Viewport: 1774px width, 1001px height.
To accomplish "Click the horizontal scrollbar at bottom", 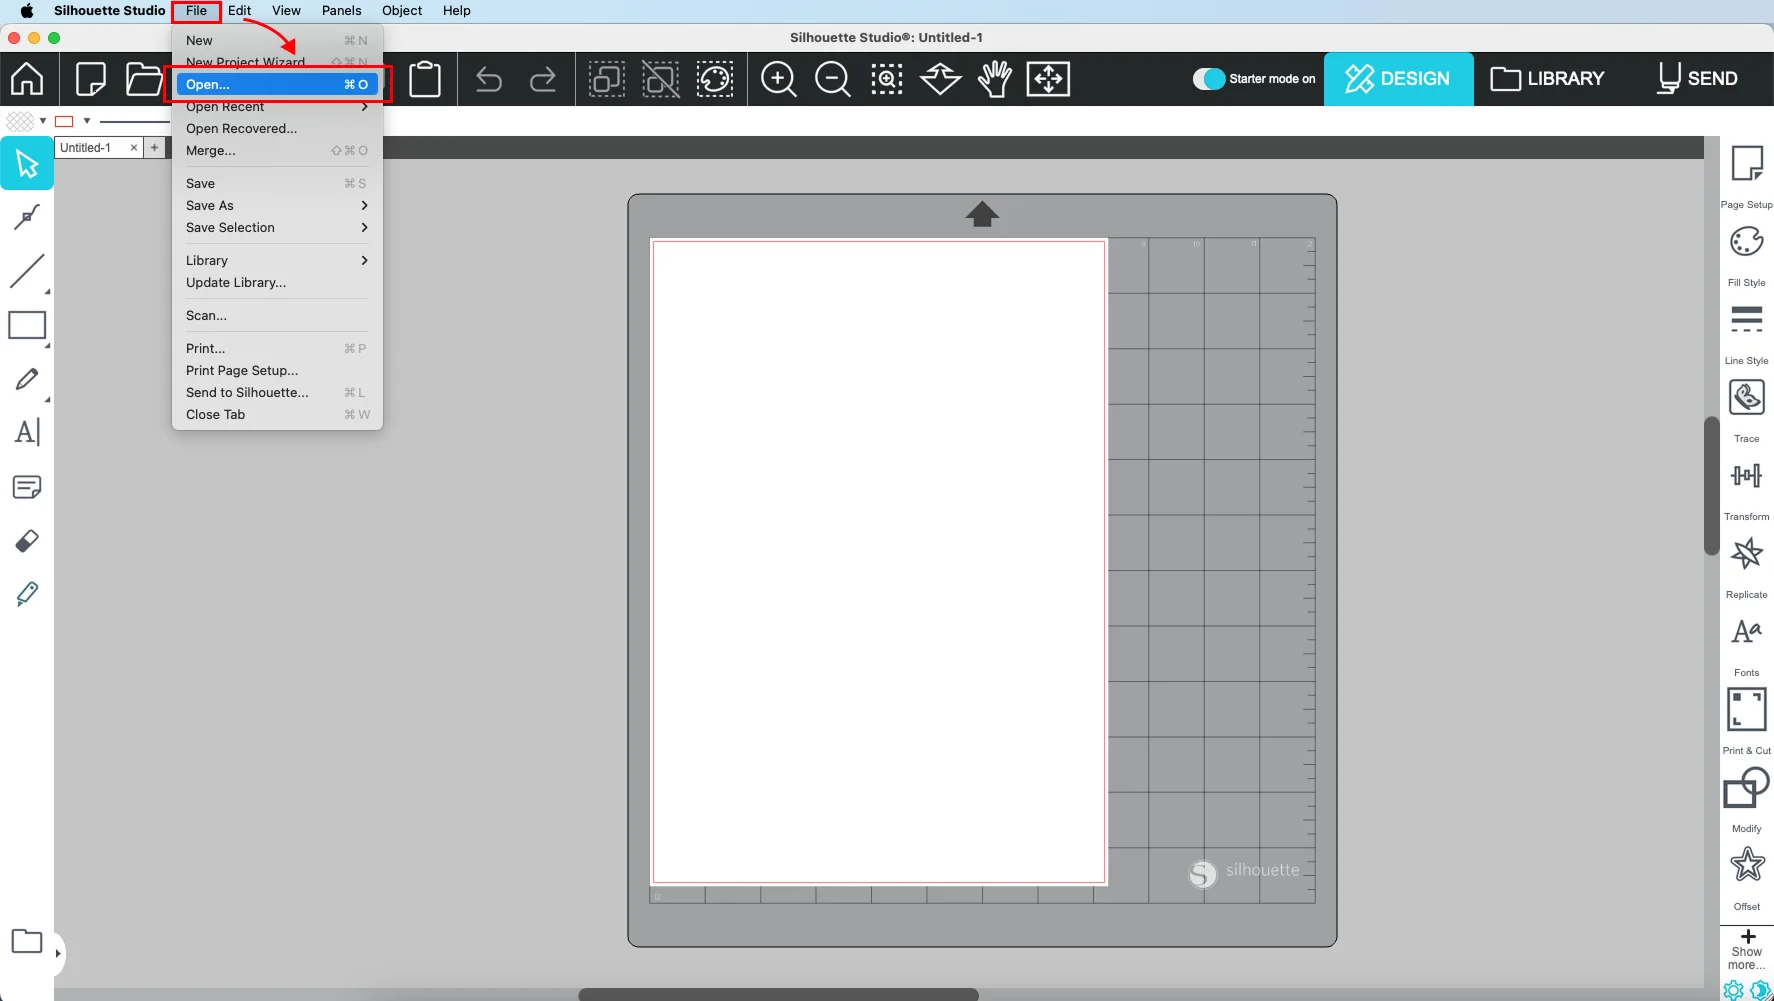I will click(x=778, y=994).
